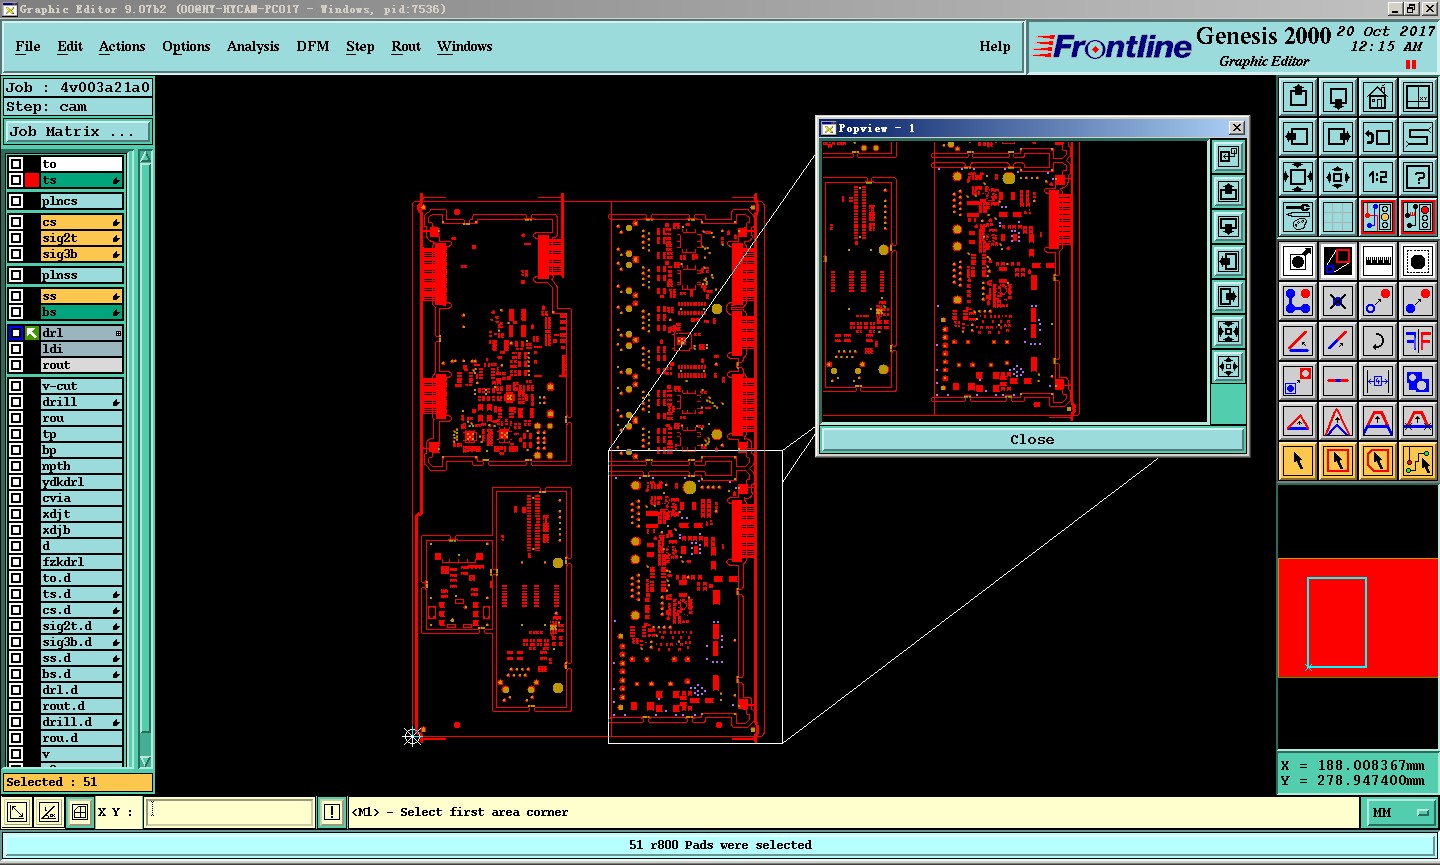Click the pan left view icon
The height and width of the screenshot is (865, 1440).
1298,137
